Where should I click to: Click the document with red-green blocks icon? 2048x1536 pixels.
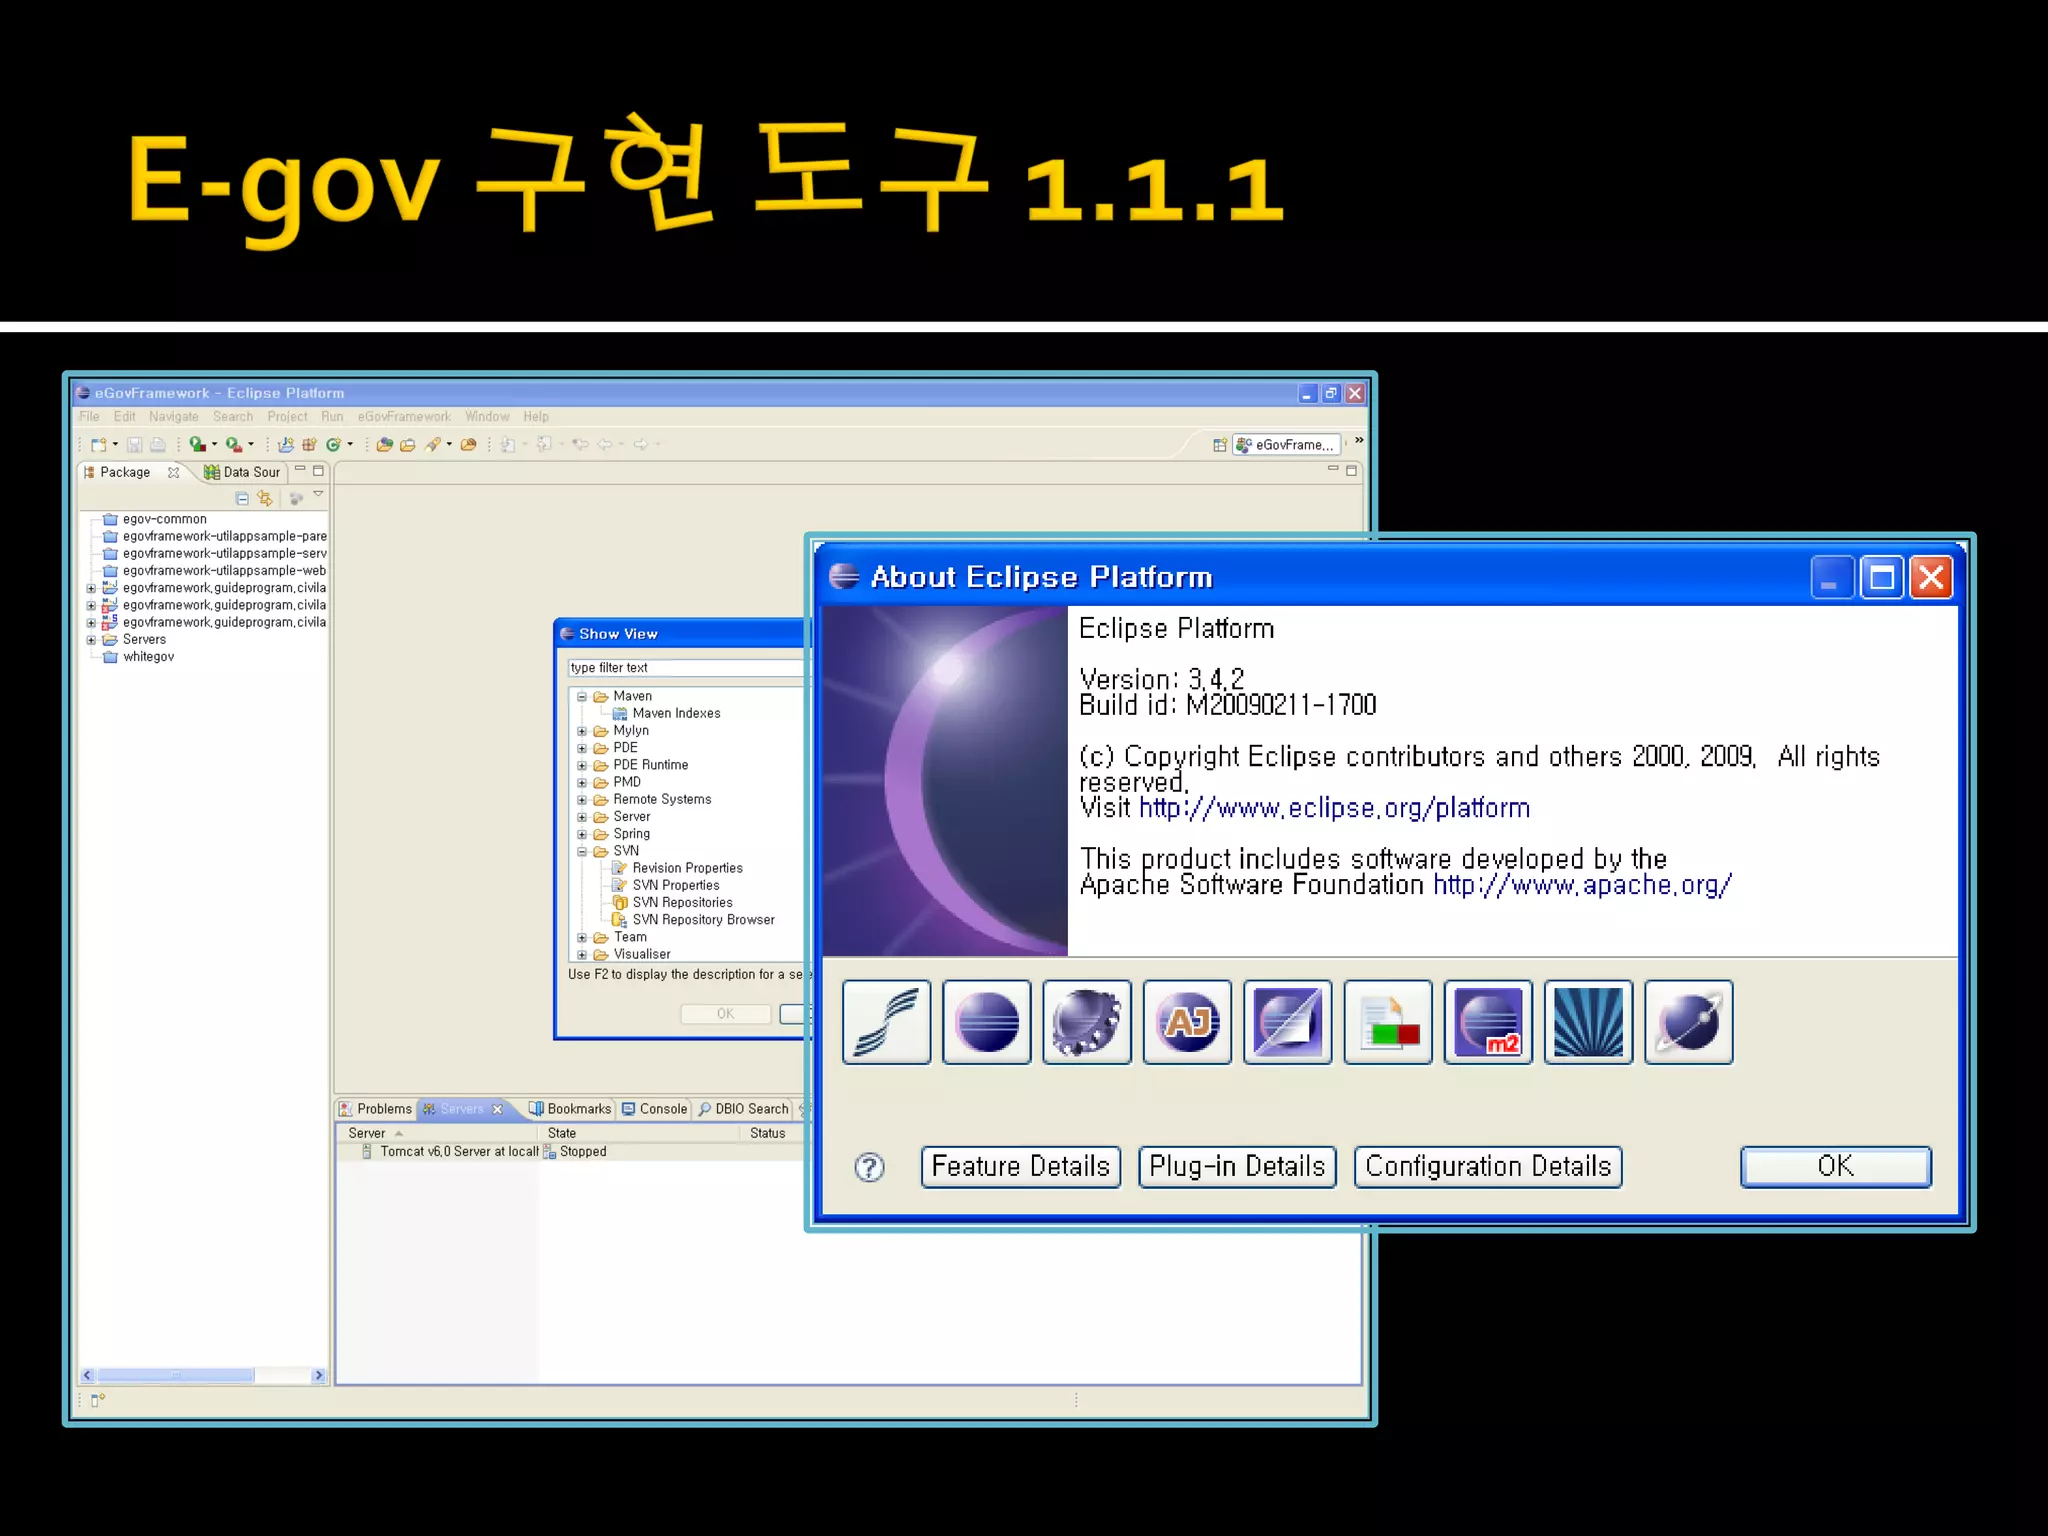point(1388,1022)
